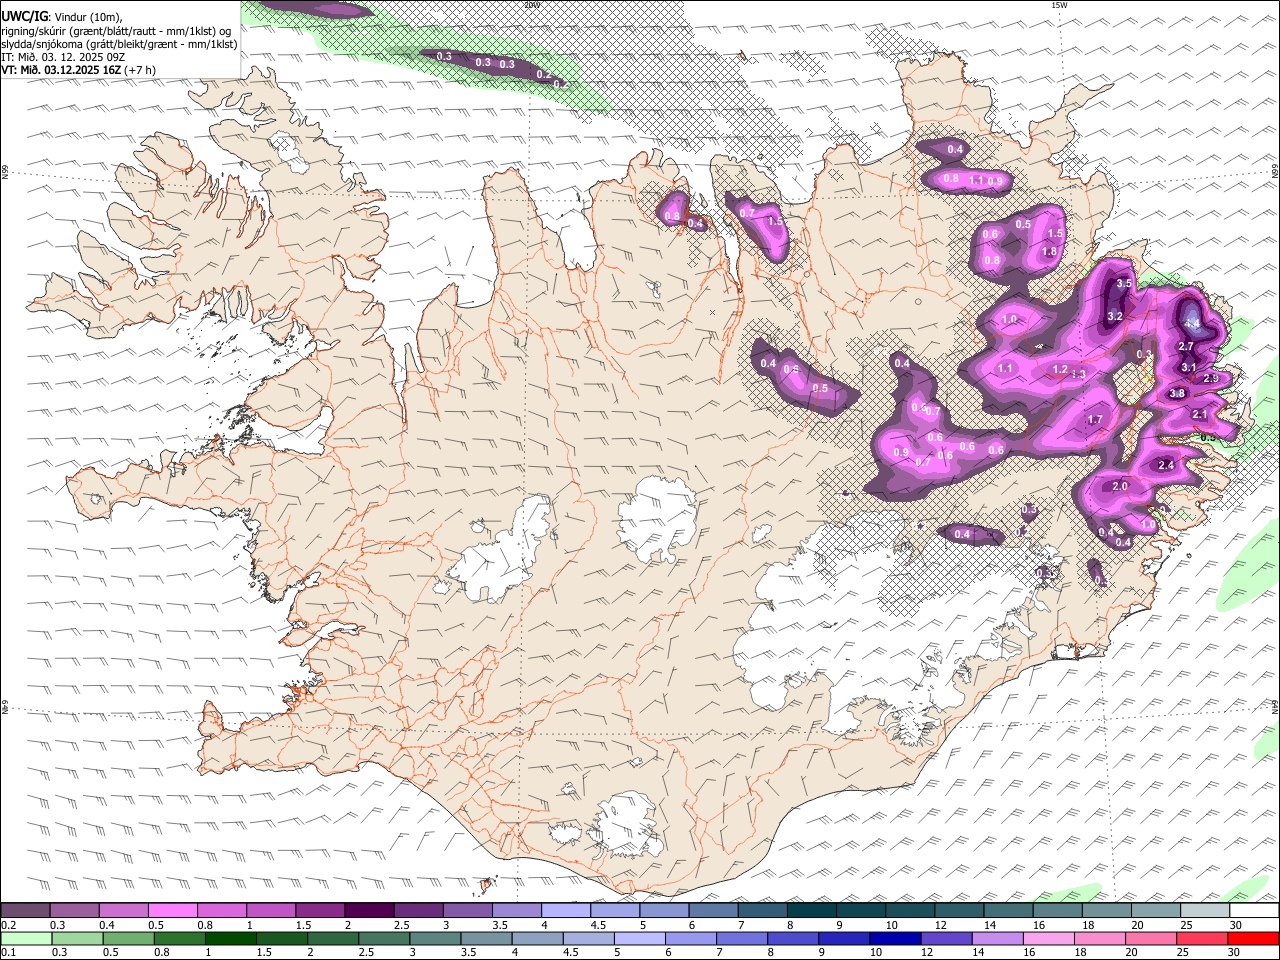Viewport: 1280px width, 960px height.
Task: Click the 2.4 precipitation value on the map
Action: point(1166,466)
